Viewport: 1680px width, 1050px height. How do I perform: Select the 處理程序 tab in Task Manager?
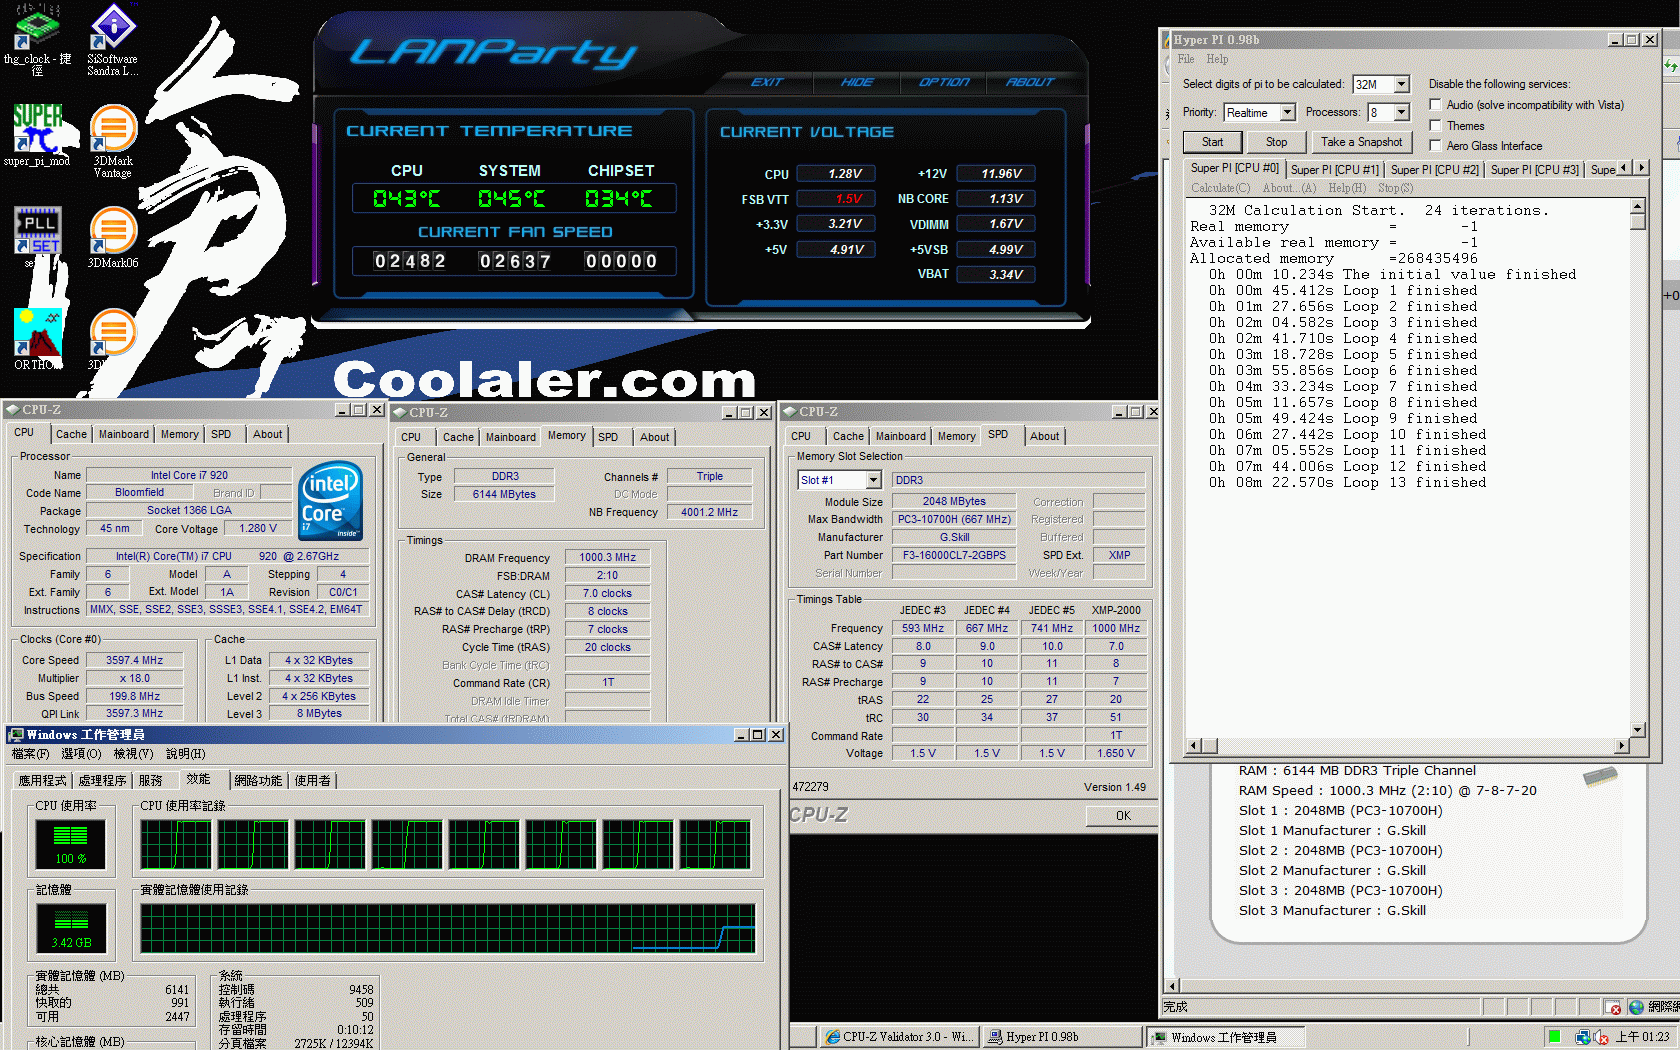(102, 780)
